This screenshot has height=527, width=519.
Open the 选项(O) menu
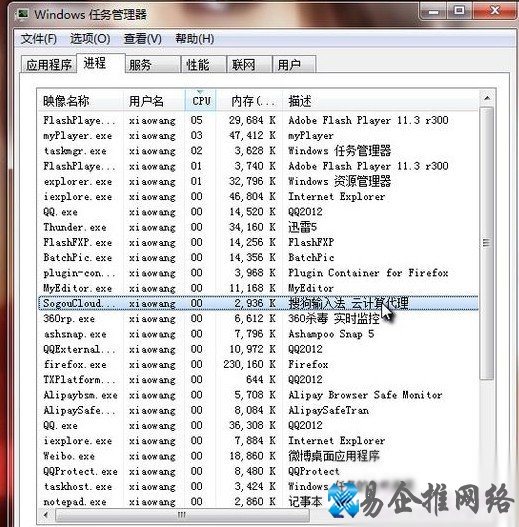pos(90,39)
